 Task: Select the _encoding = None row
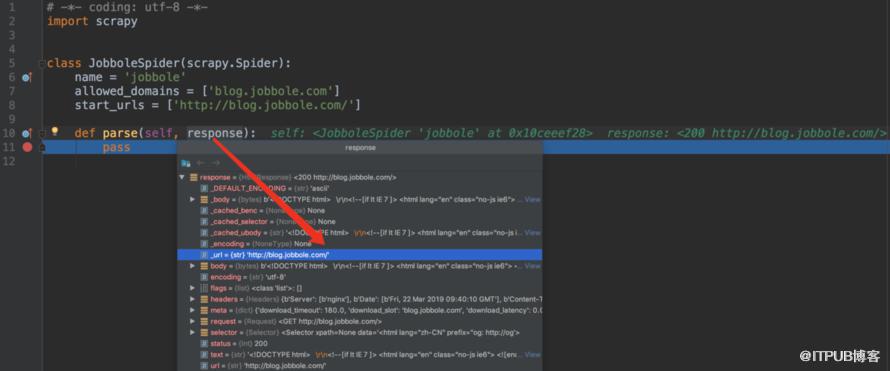pos(360,244)
